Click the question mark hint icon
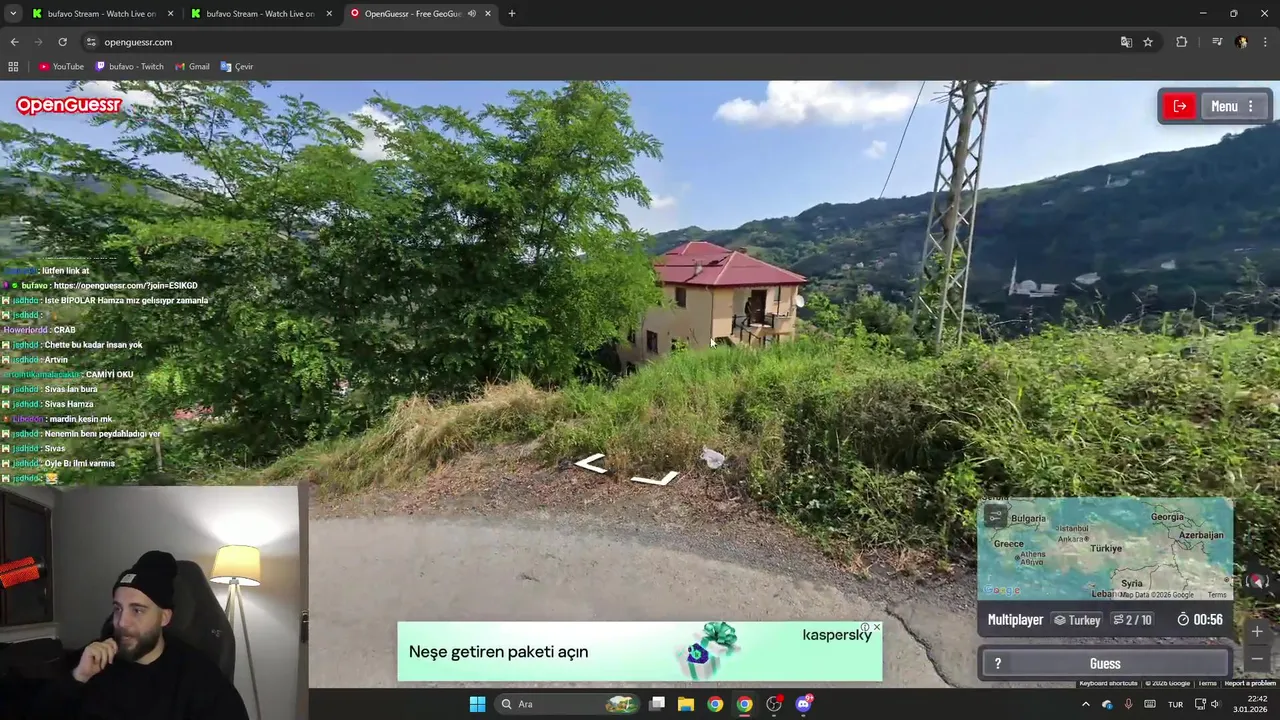This screenshot has height=720, width=1280. (997, 664)
